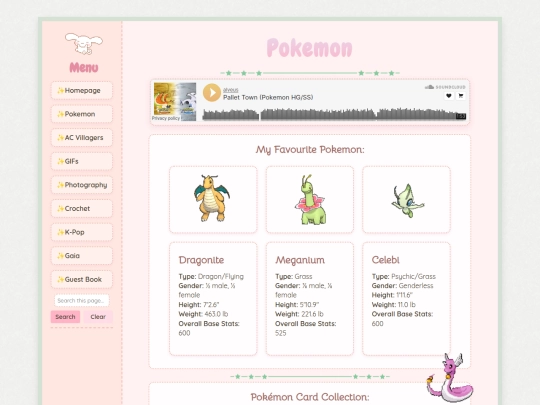Click the Meganium card heading
Image resolution: width=540 pixels, height=405 pixels.
tap(300, 260)
